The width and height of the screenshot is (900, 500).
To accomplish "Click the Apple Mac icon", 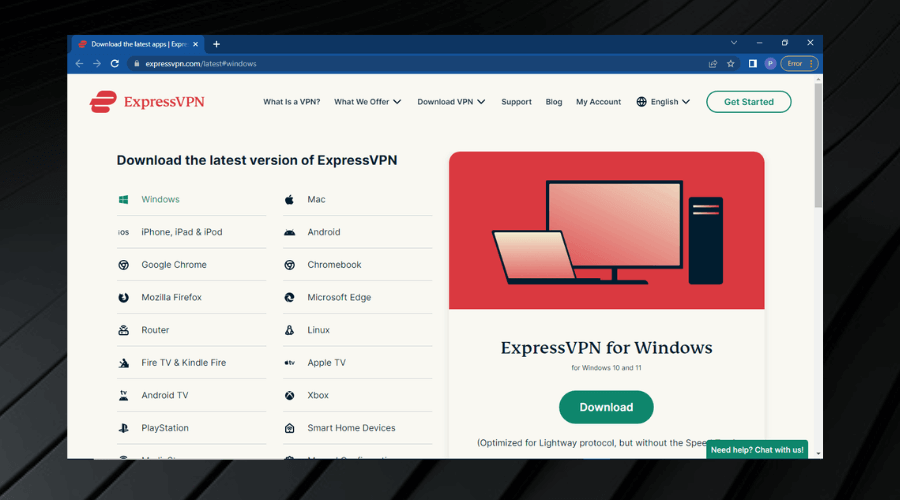I will (x=289, y=199).
